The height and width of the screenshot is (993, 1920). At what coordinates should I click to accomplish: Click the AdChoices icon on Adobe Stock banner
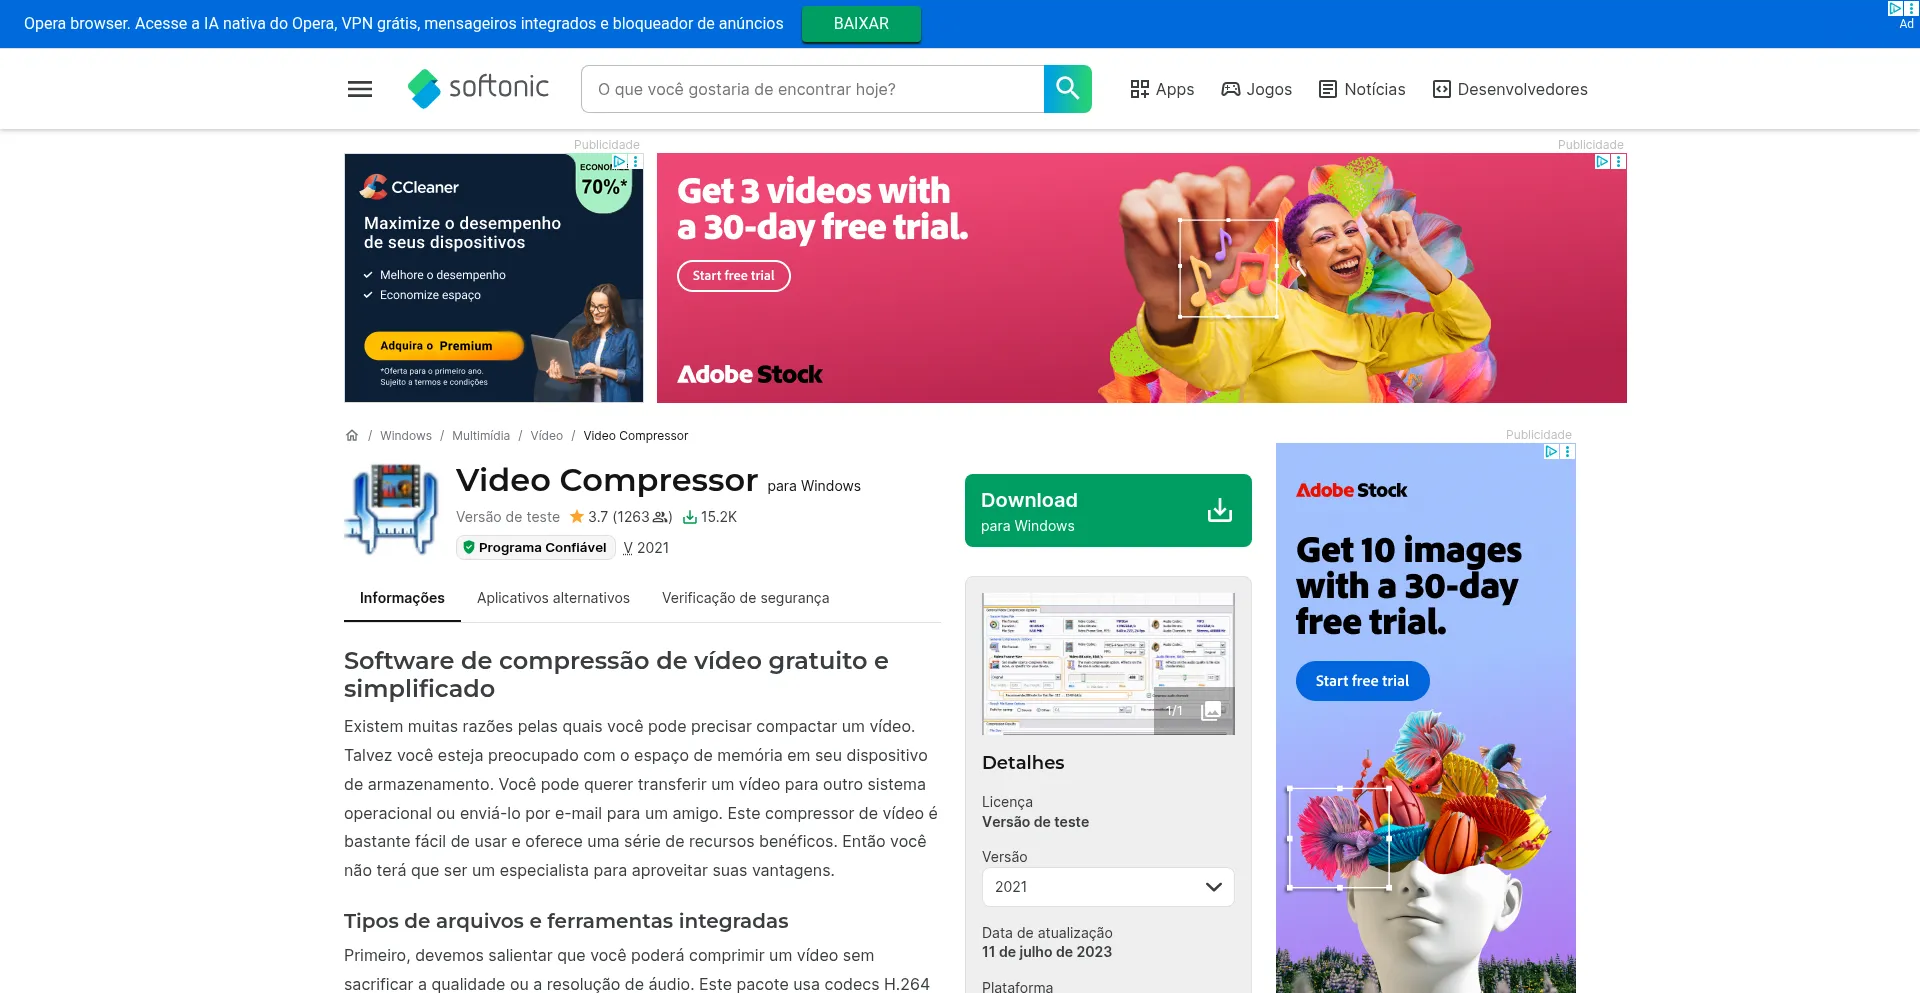tap(1602, 161)
